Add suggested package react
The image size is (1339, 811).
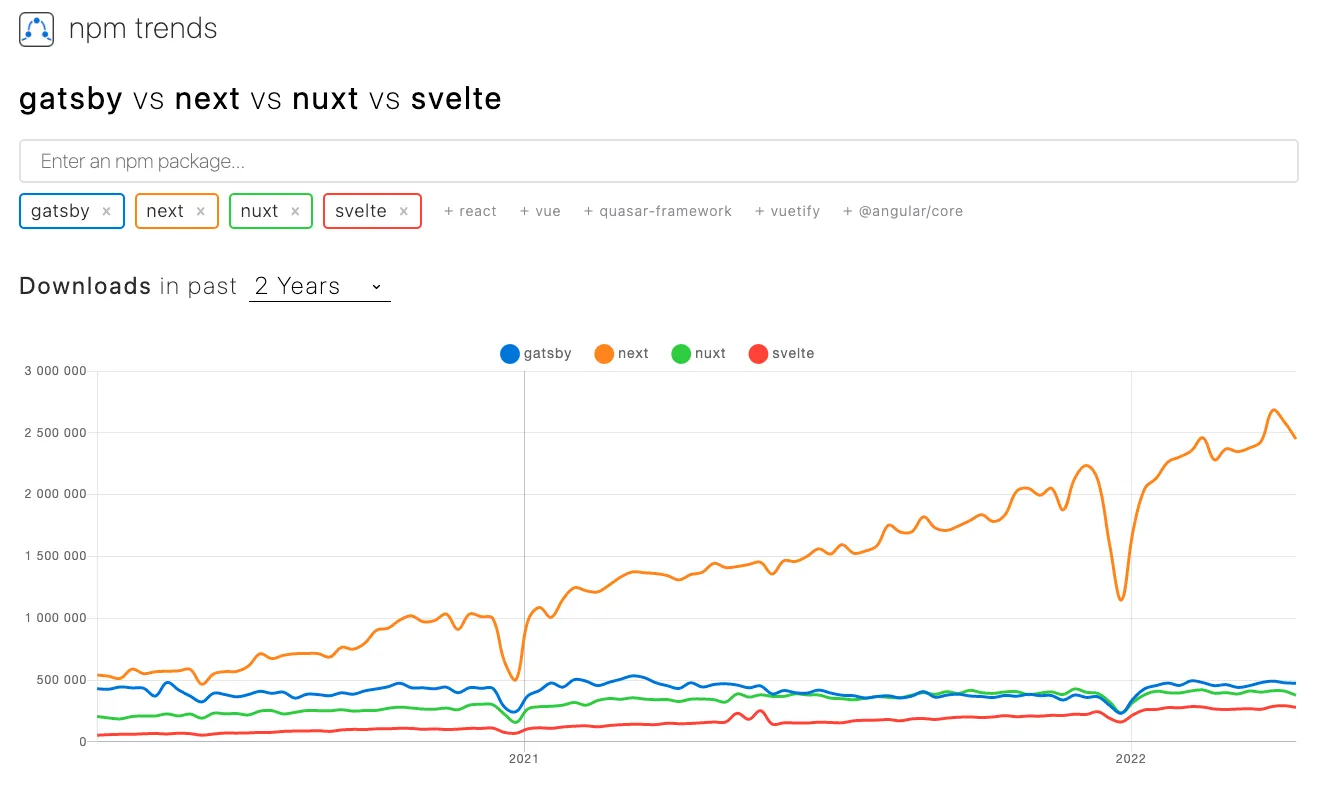[x=470, y=212]
